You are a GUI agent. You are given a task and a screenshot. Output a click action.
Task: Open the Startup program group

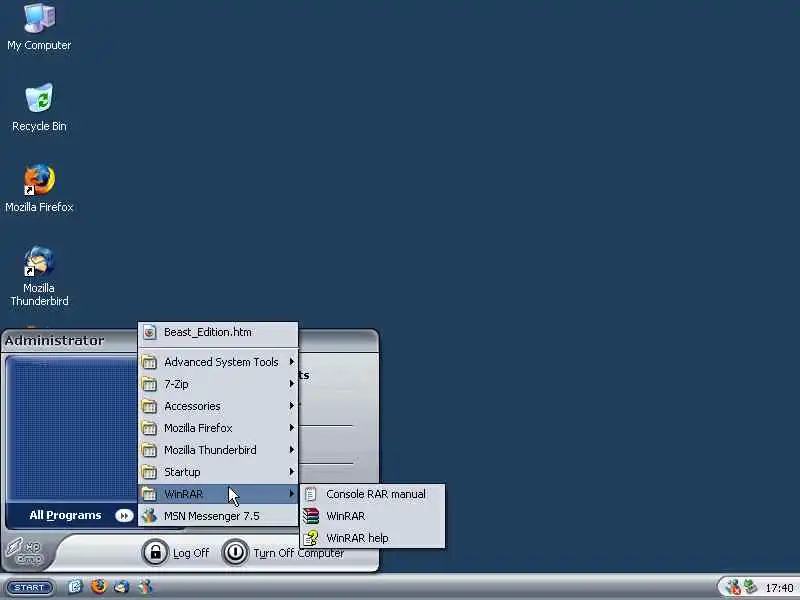pos(218,472)
